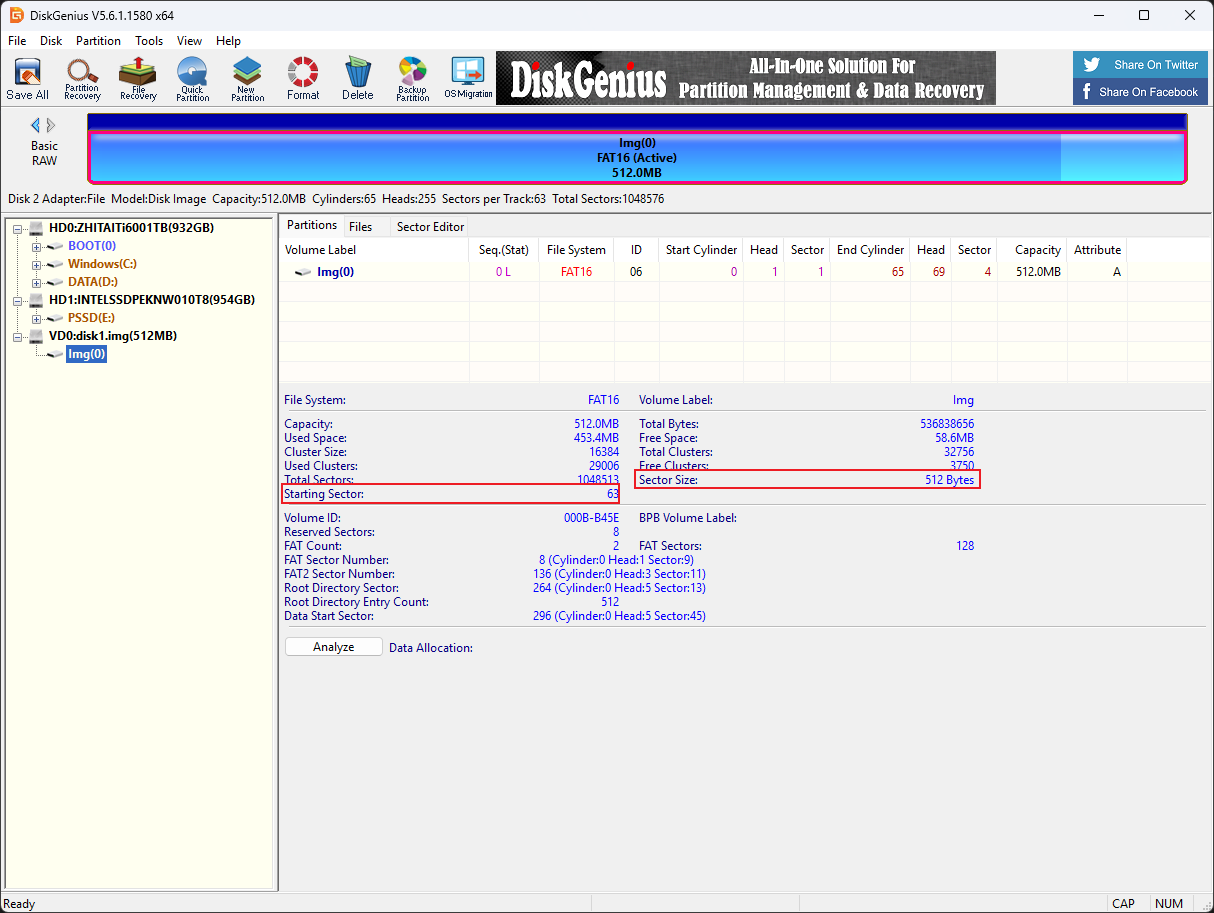Viewport: 1214px width, 913px height.
Task: Expand the DATA(D:) partition node
Action: 37,282
